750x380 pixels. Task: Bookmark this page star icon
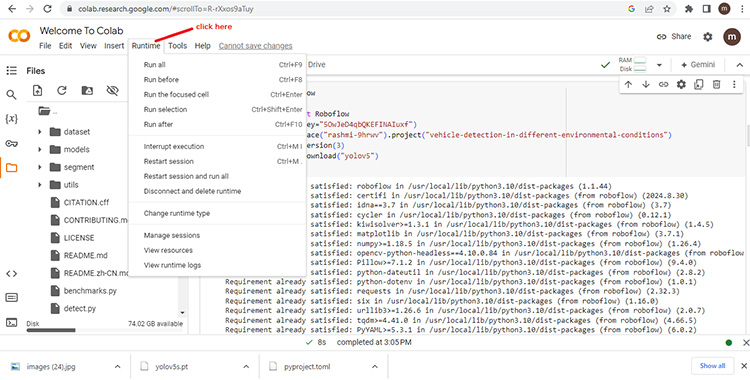[x=667, y=9]
